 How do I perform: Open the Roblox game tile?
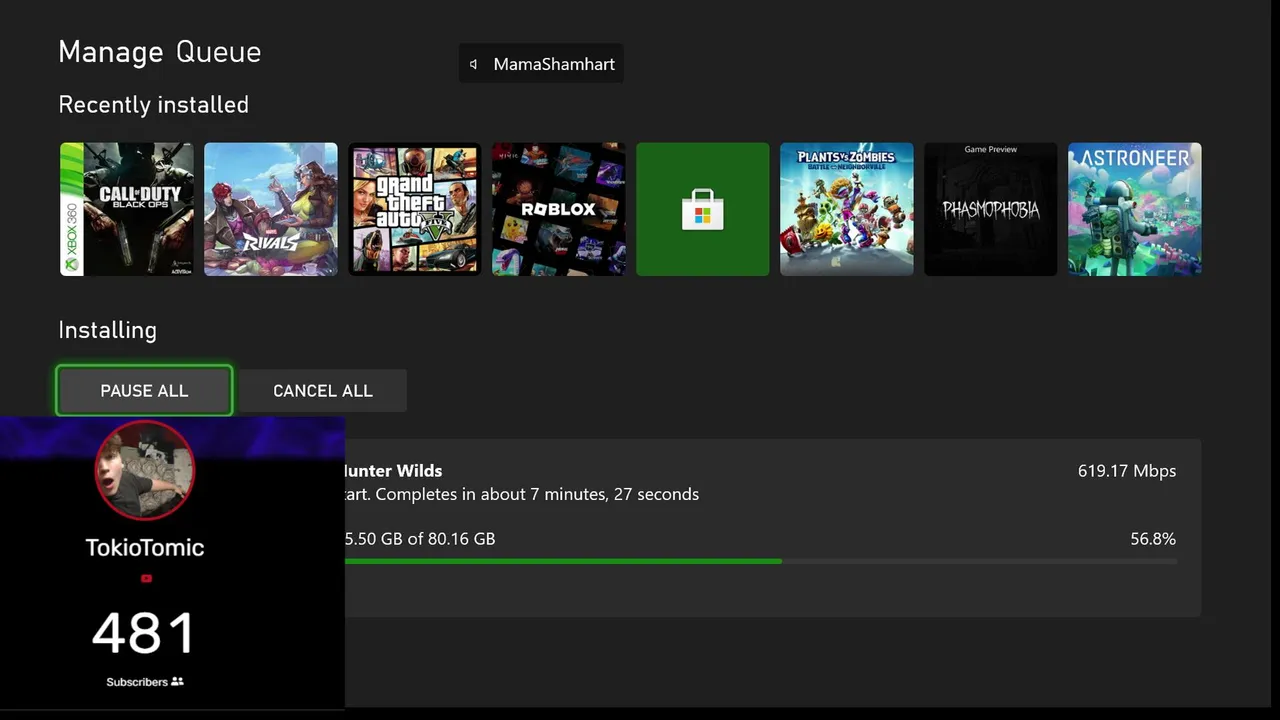tap(559, 209)
